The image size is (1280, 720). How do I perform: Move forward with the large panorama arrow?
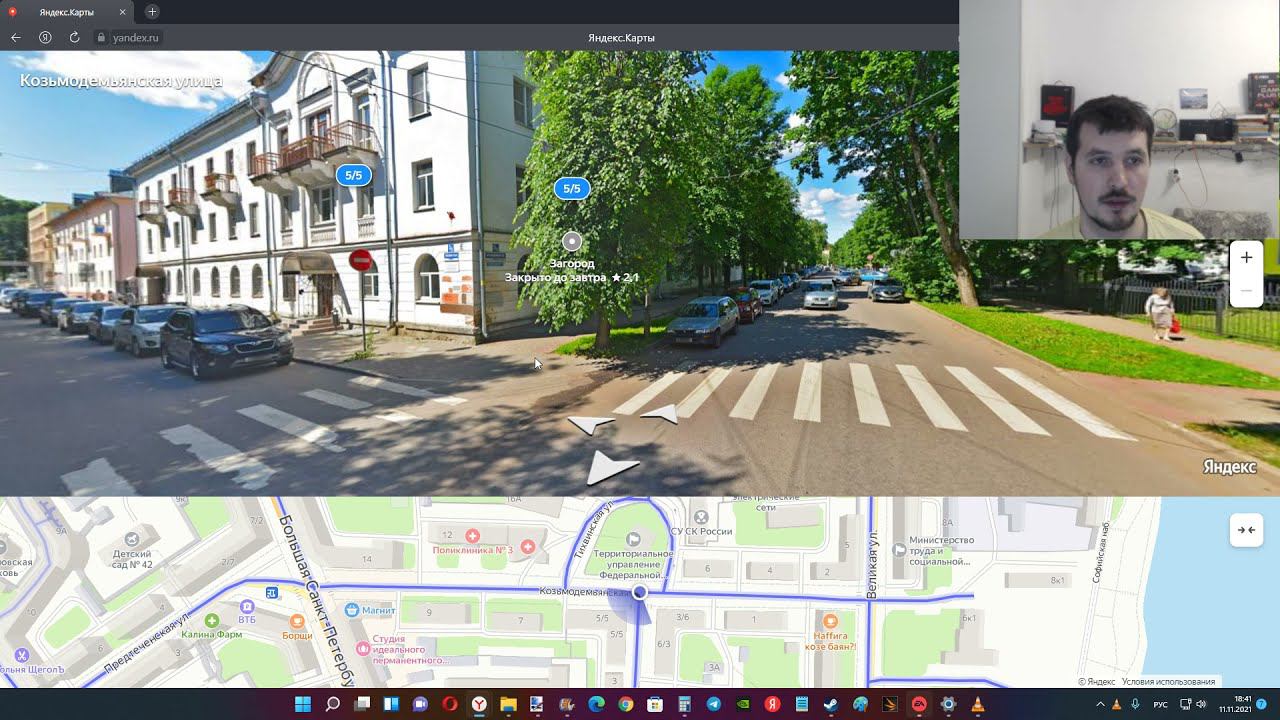611,468
